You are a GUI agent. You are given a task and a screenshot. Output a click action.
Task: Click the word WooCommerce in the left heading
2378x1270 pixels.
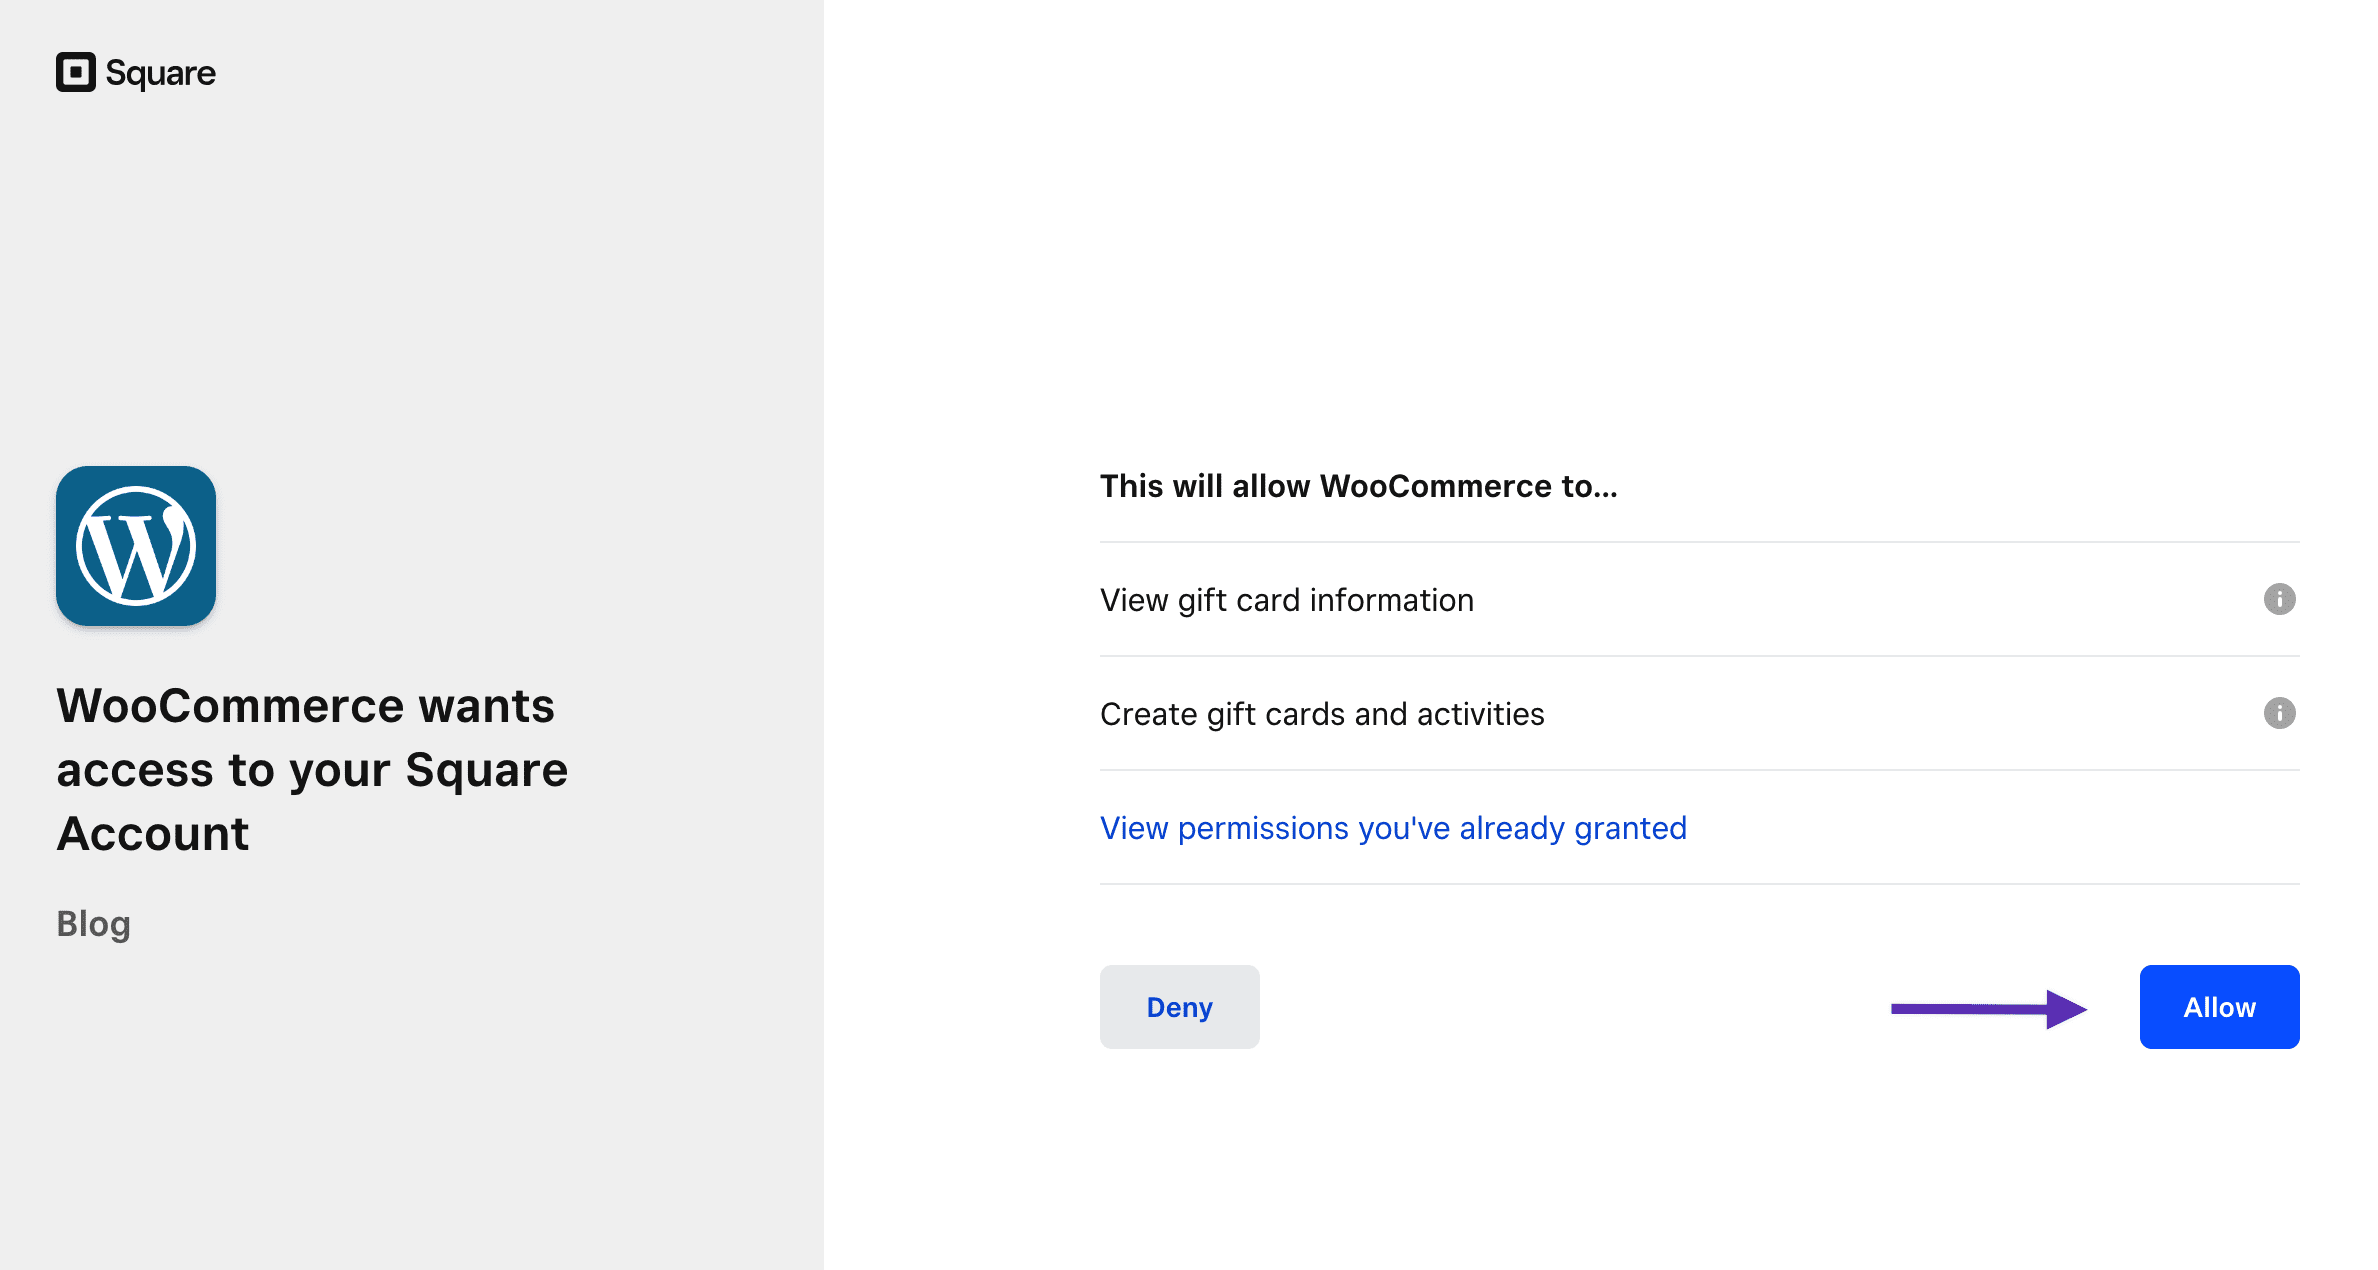230,706
